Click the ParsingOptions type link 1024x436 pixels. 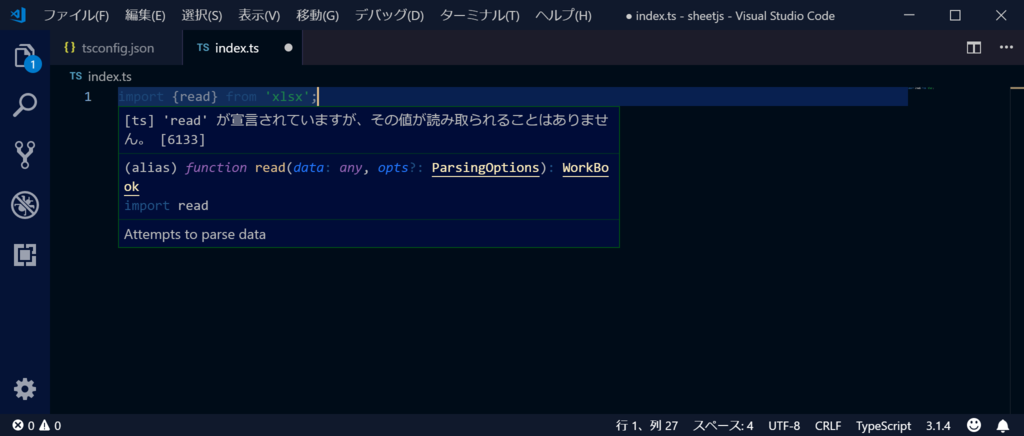486,168
